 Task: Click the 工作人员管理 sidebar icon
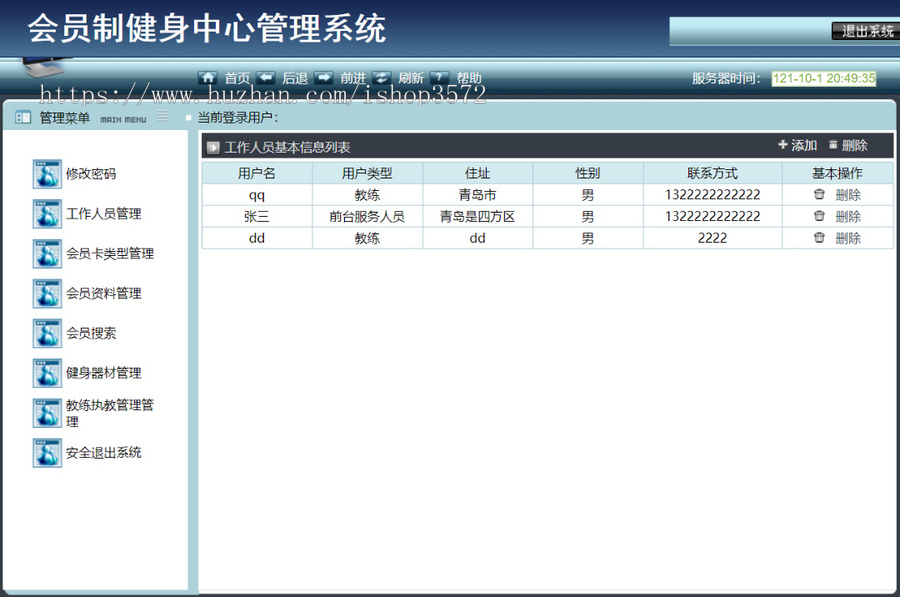(x=47, y=214)
